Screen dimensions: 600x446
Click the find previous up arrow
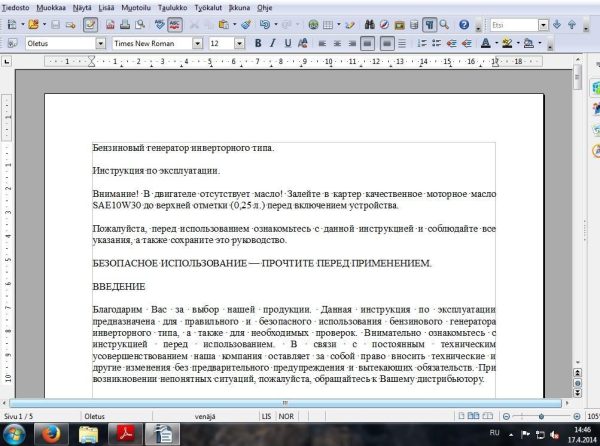coord(572,25)
